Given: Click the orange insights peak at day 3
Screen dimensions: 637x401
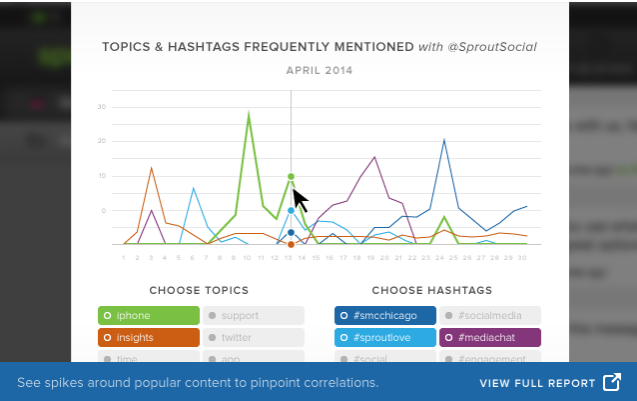Looking at the screenshot, I should 151,168.
